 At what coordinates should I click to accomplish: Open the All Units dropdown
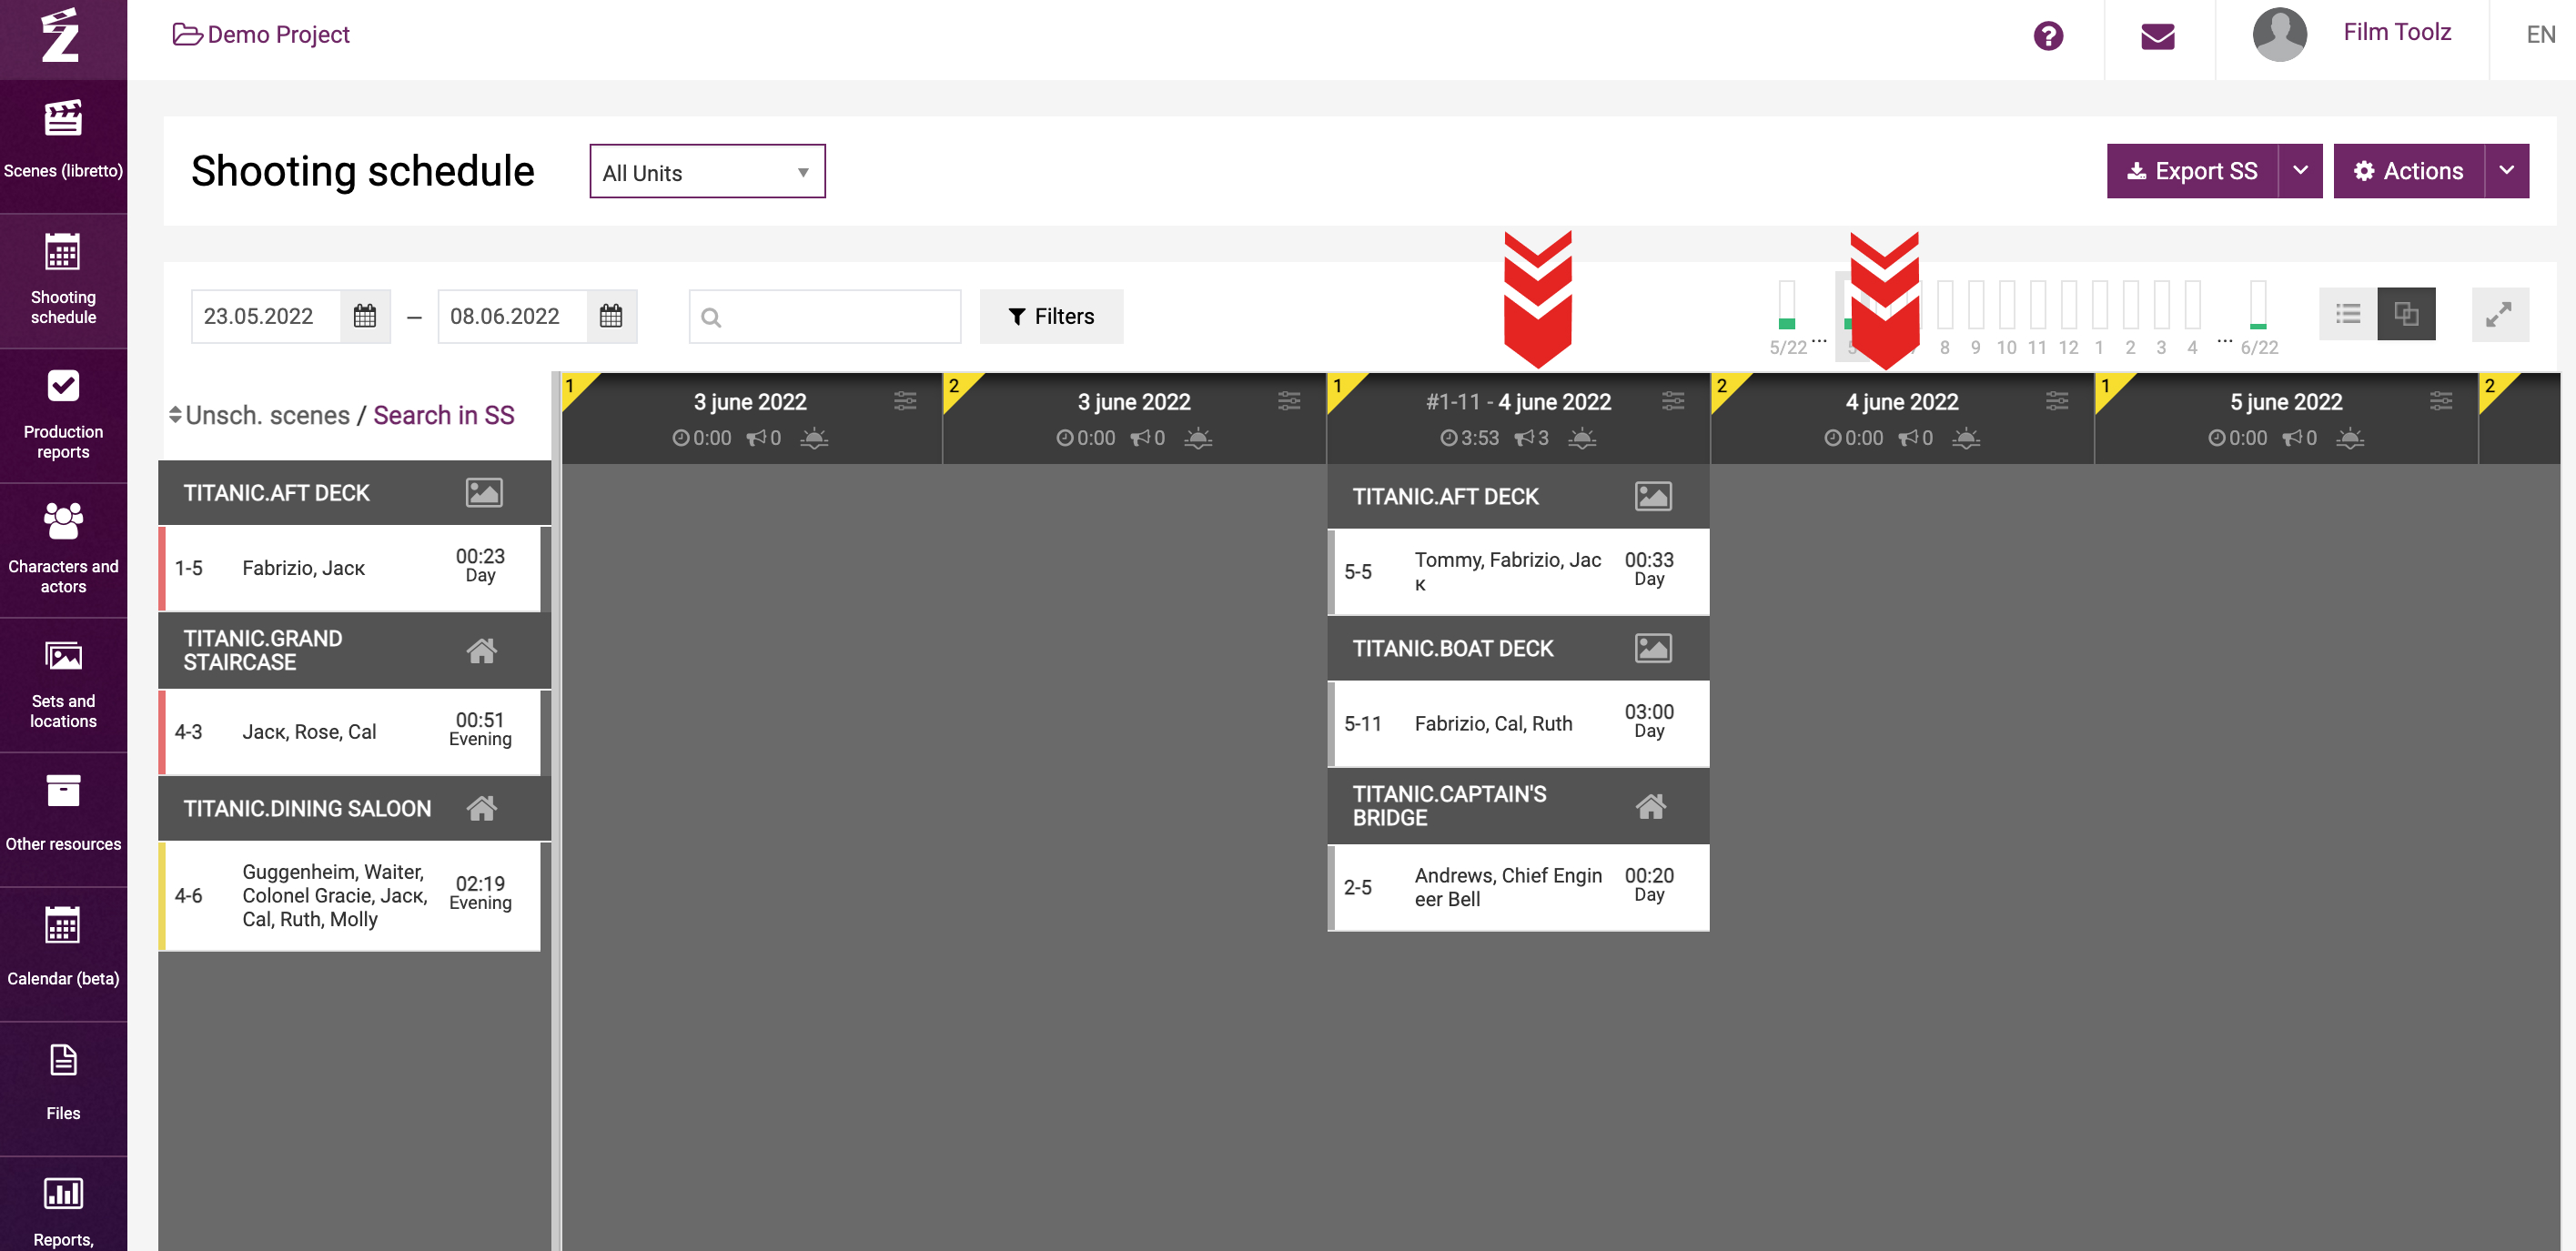[x=707, y=172]
